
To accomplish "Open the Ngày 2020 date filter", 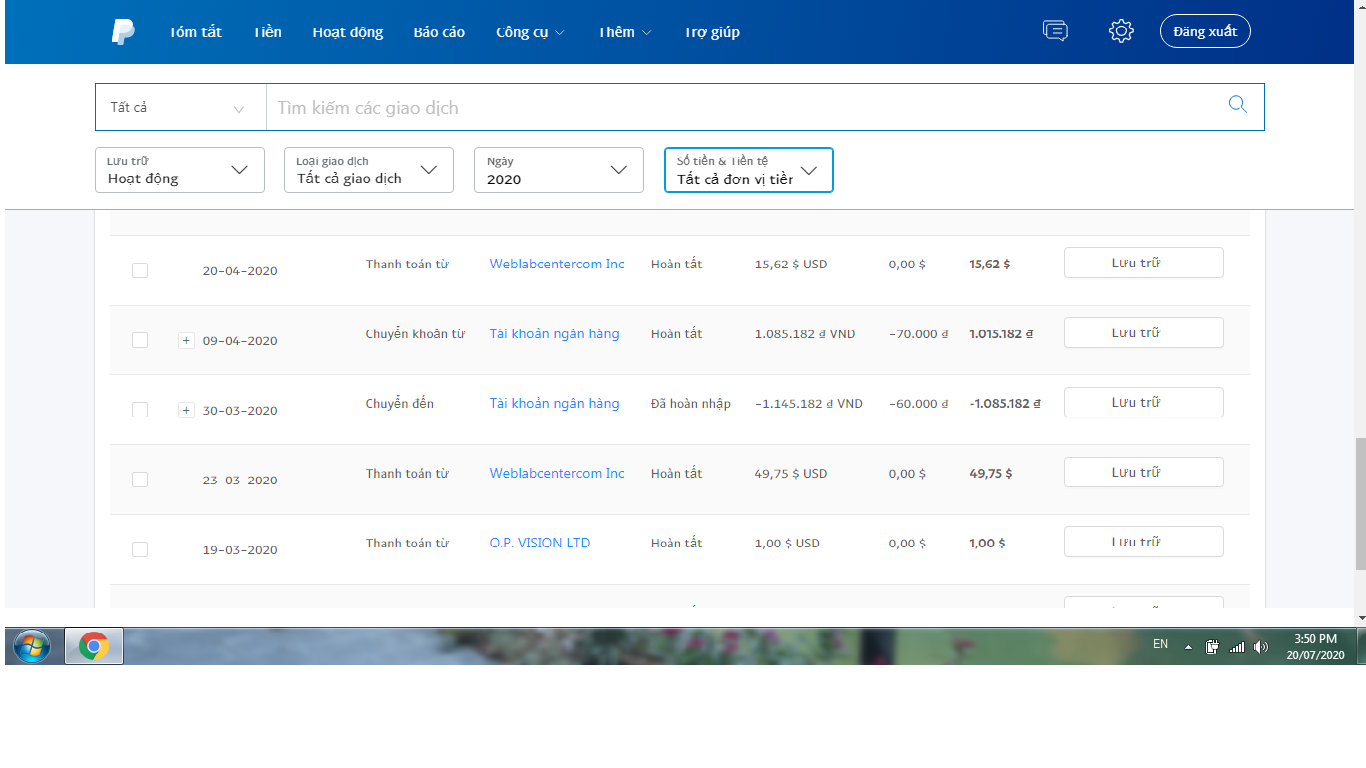I will (559, 170).
